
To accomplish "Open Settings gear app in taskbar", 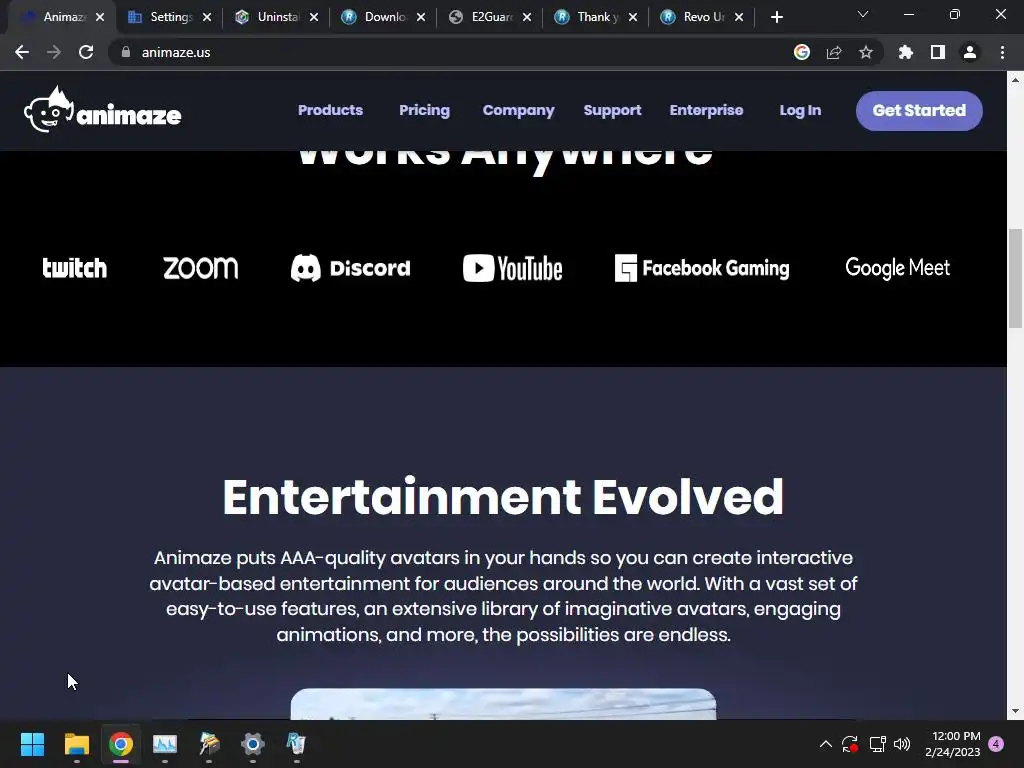I will (253, 744).
